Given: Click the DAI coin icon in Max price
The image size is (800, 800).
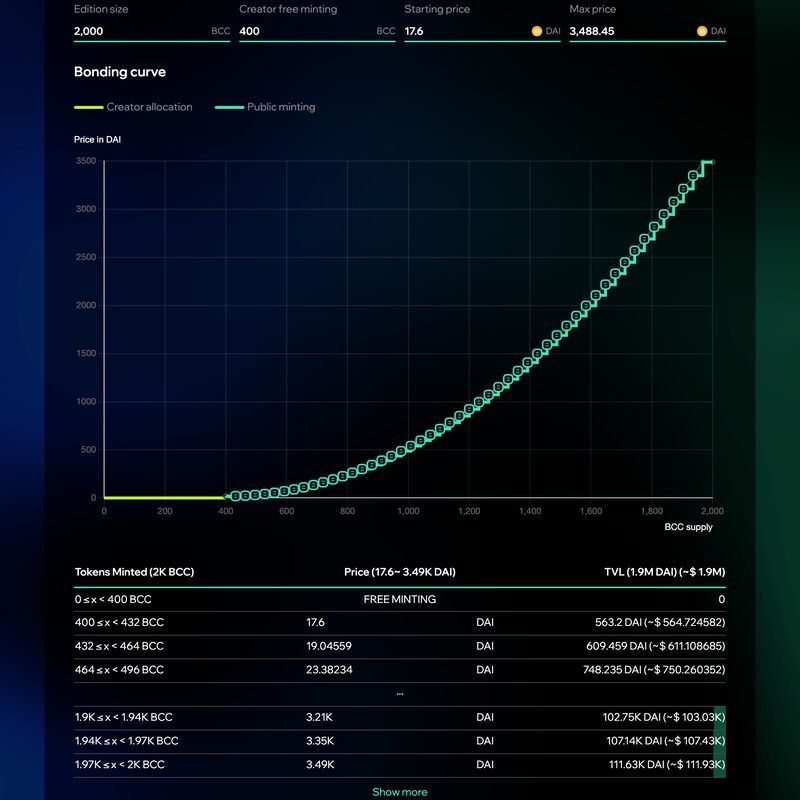Looking at the screenshot, I should pyautogui.click(x=702, y=31).
